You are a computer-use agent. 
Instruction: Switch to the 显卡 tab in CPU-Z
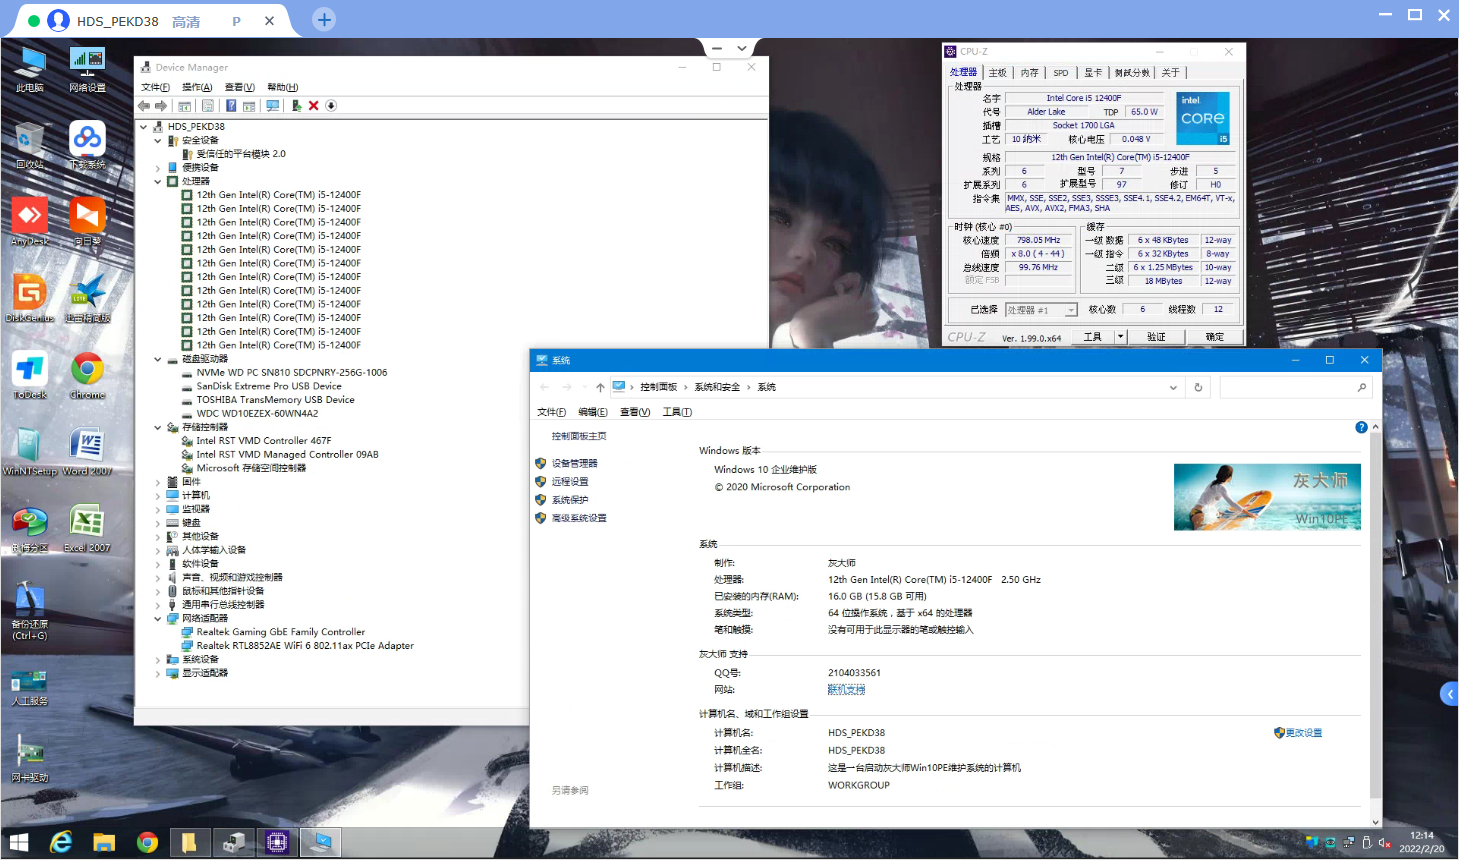[1093, 73]
